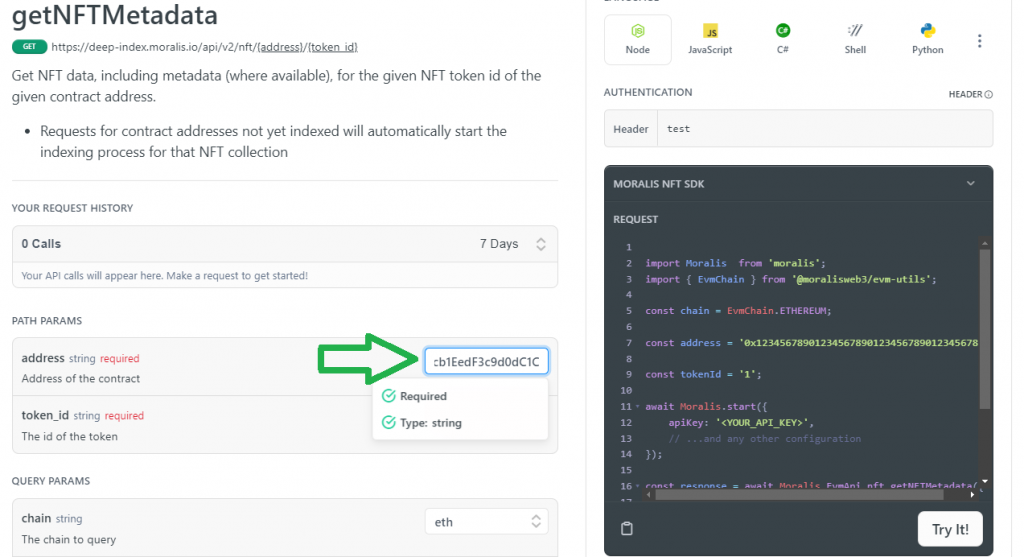Click code line "const tokenId = '1';"

(703, 374)
